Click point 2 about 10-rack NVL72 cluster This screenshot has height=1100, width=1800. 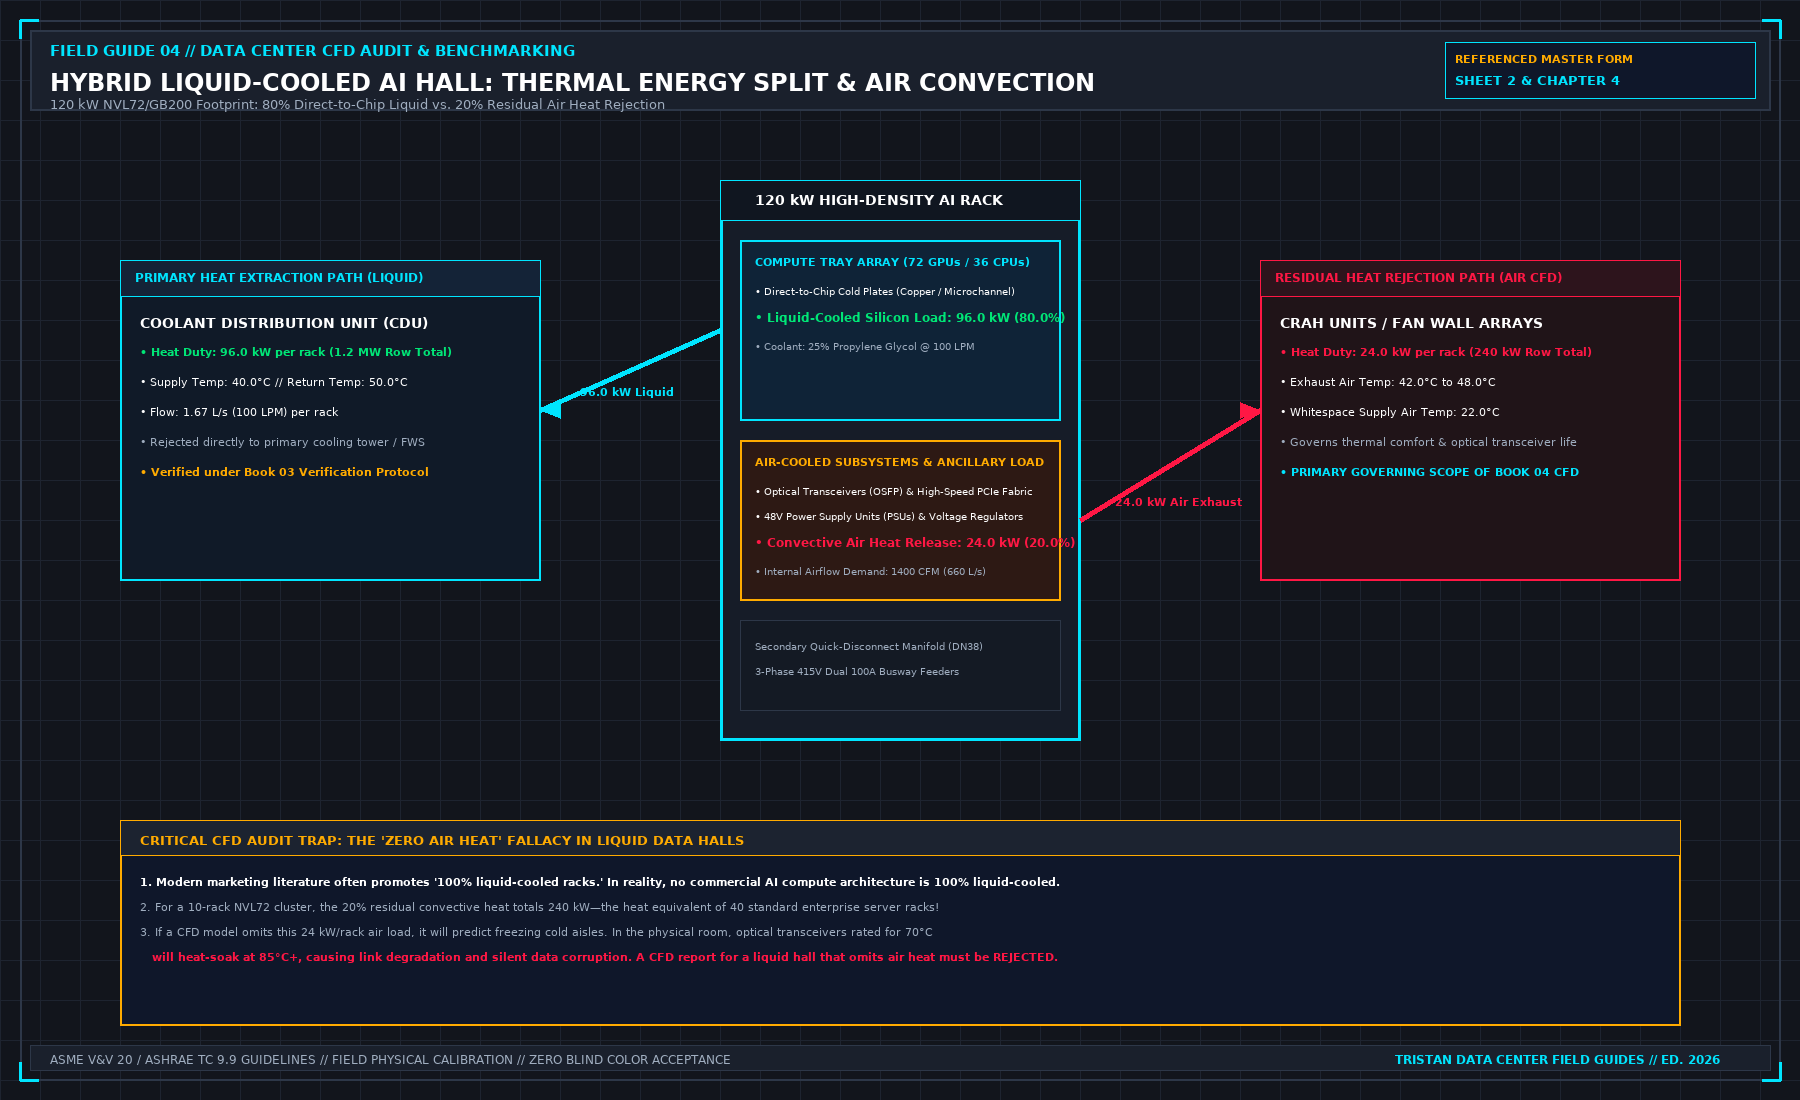pyautogui.click(x=540, y=907)
